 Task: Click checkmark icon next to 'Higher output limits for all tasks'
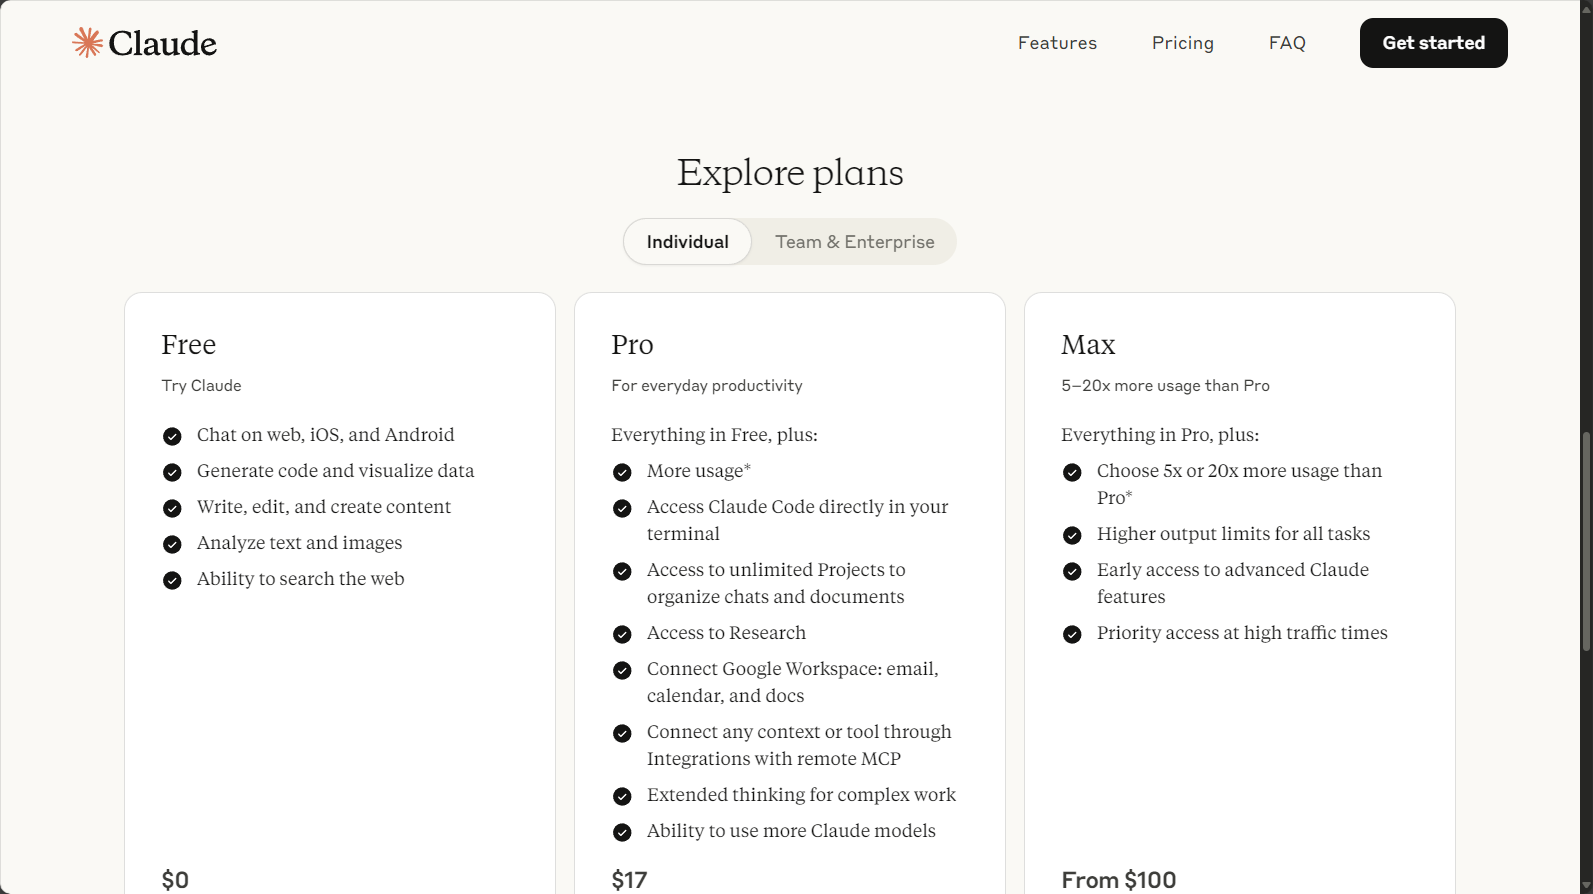pos(1072,535)
